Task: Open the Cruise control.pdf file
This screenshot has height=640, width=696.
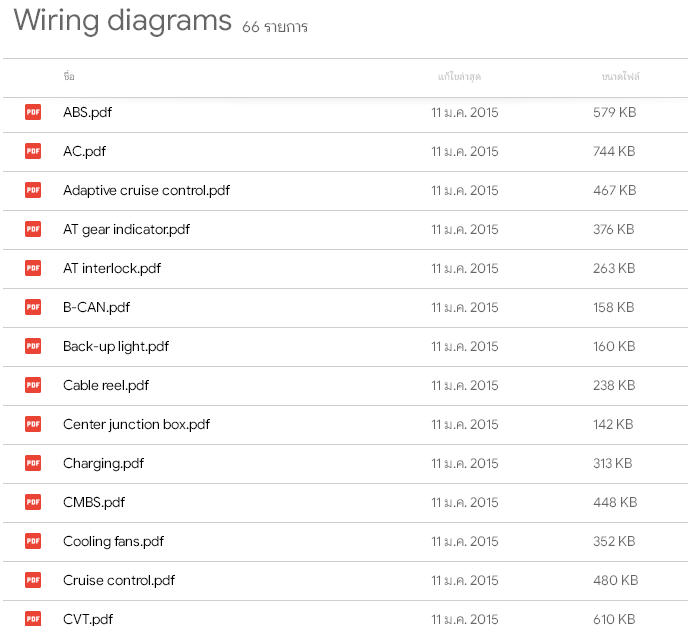Action: 119,580
